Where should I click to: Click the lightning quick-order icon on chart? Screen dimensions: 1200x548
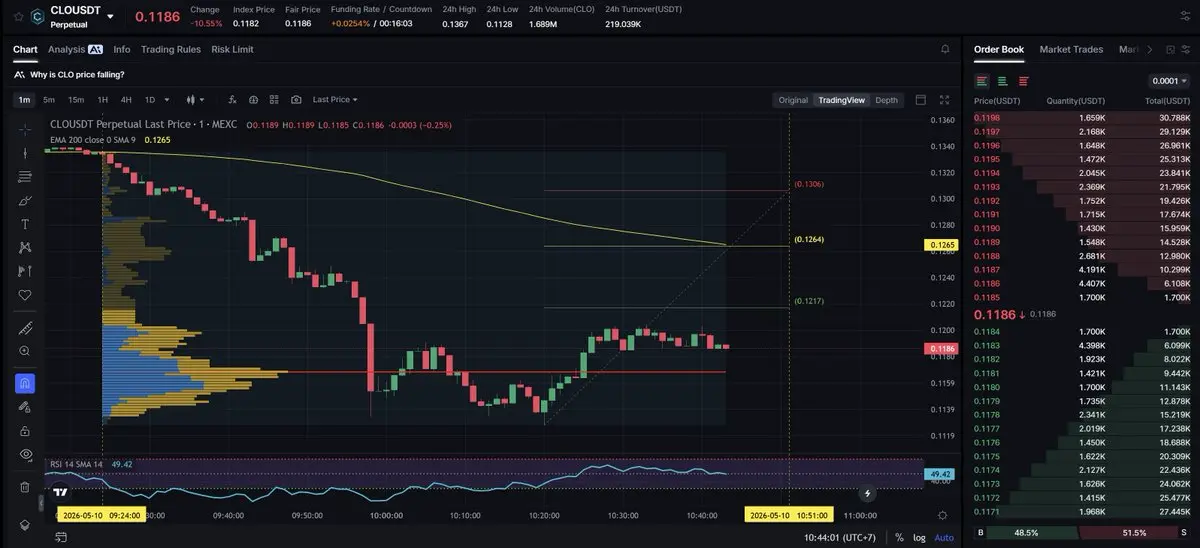[x=867, y=493]
